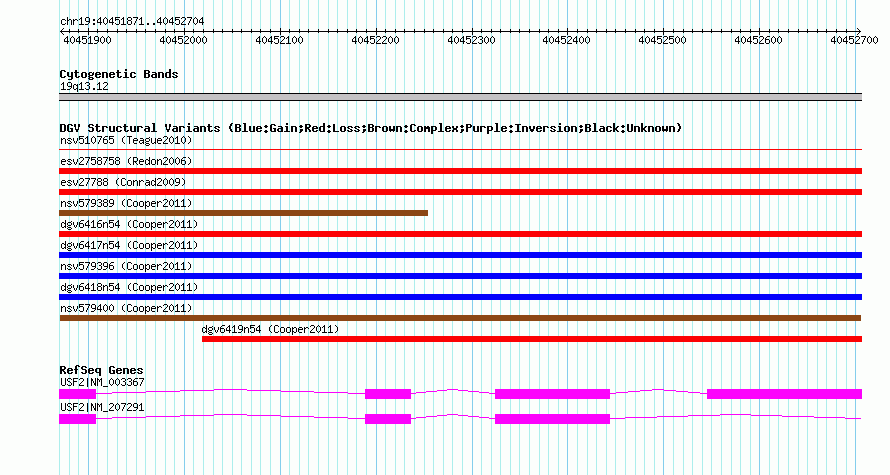Click ruler position 40452100
890x475 pixels.
point(279,40)
